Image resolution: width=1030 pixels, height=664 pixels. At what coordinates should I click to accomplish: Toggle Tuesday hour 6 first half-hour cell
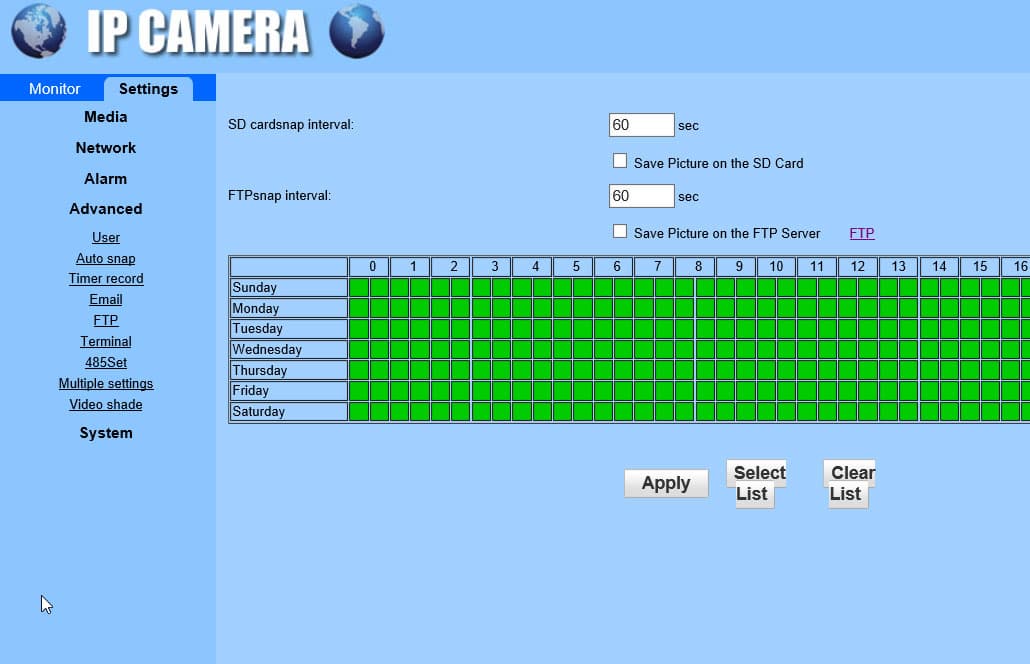604,328
